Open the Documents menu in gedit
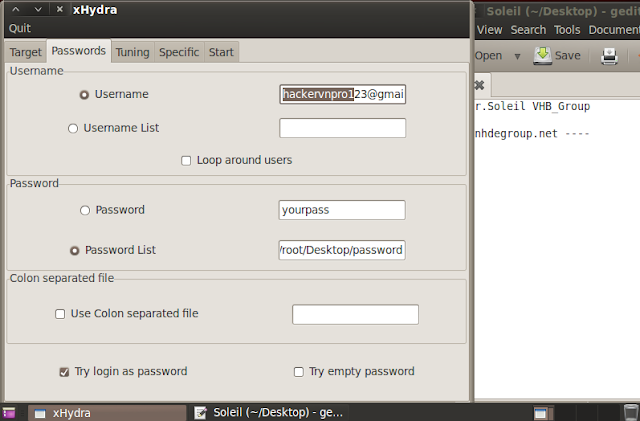 tap(613, 30)
